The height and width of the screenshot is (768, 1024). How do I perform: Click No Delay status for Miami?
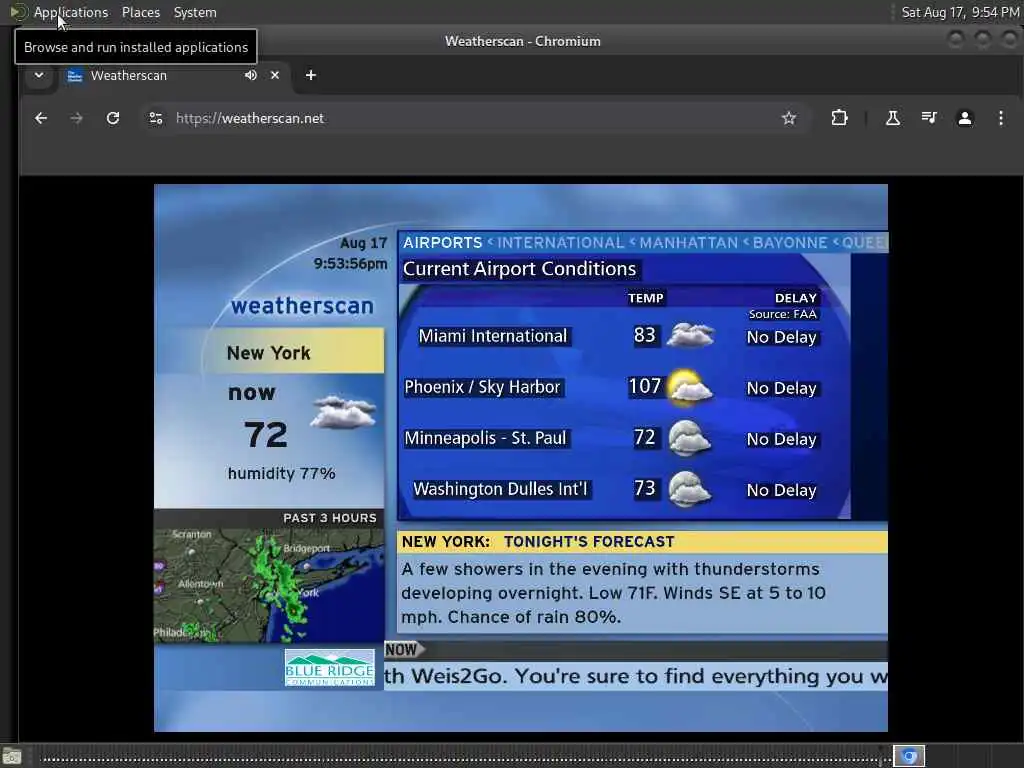point(781,337)
